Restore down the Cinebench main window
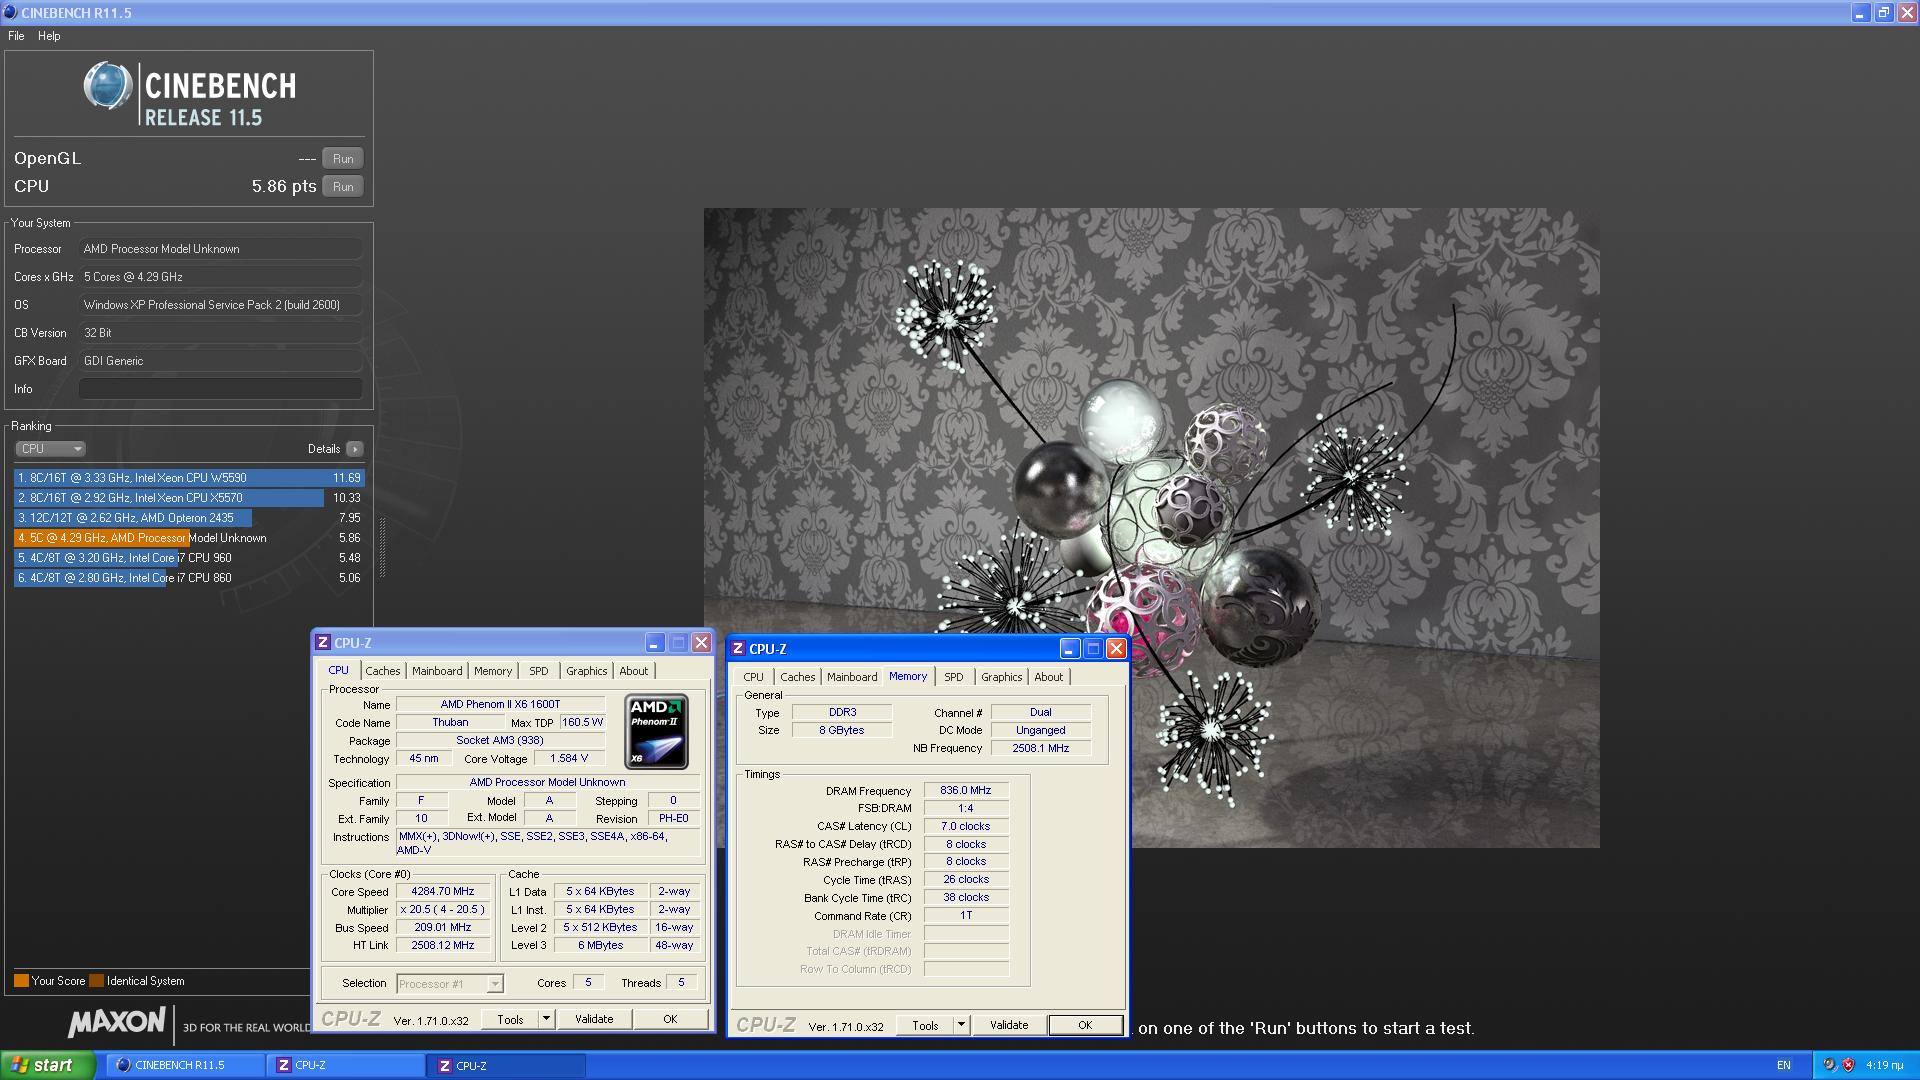This screenshot has width=1920, height=1080. 1883,13
